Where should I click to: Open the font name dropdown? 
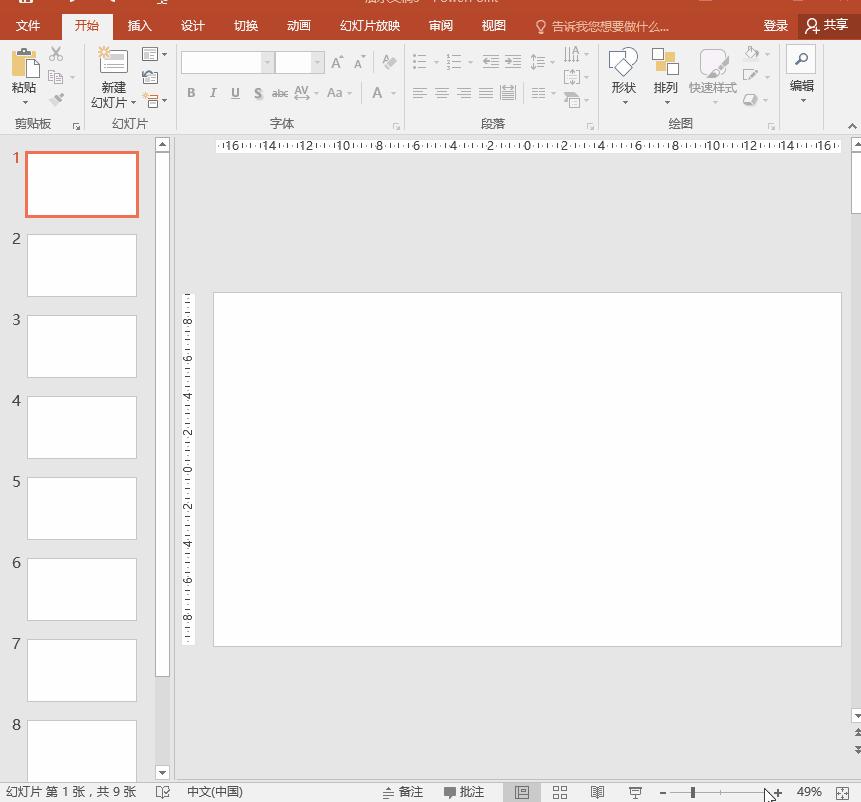[267, 63]
